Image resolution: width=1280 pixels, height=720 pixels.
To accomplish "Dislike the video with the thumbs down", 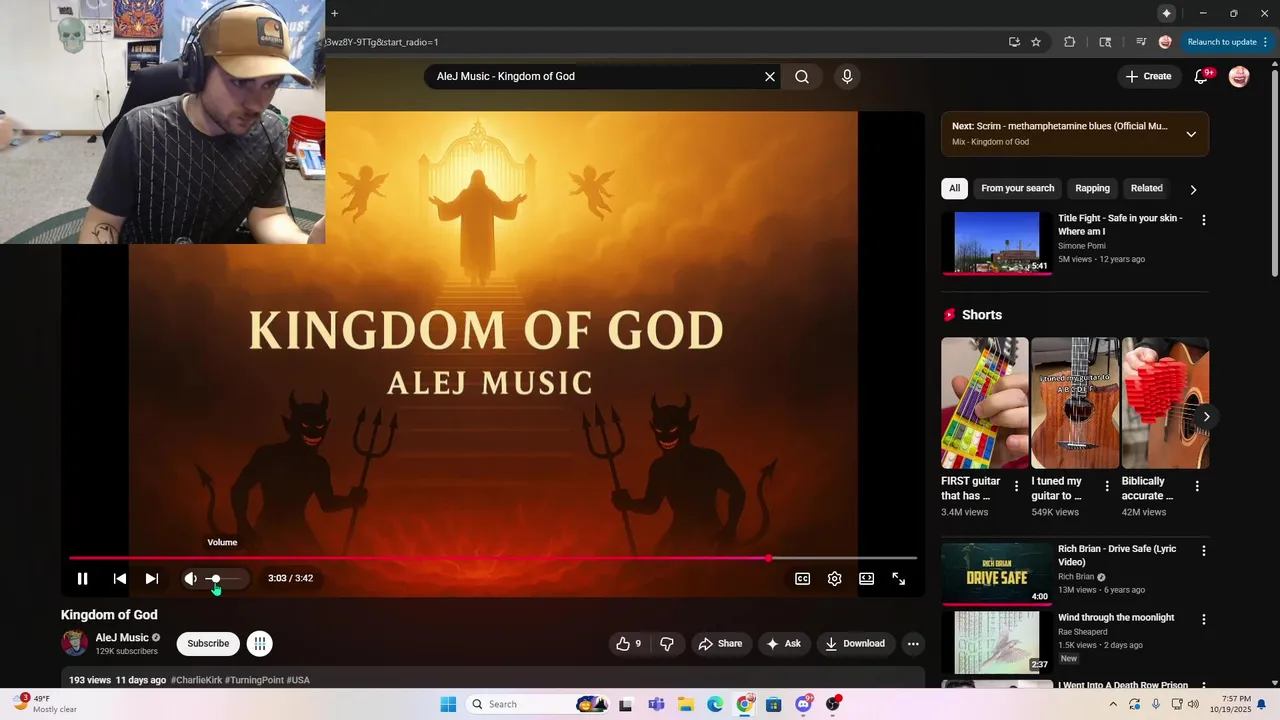I will click(x=667, y=644).
